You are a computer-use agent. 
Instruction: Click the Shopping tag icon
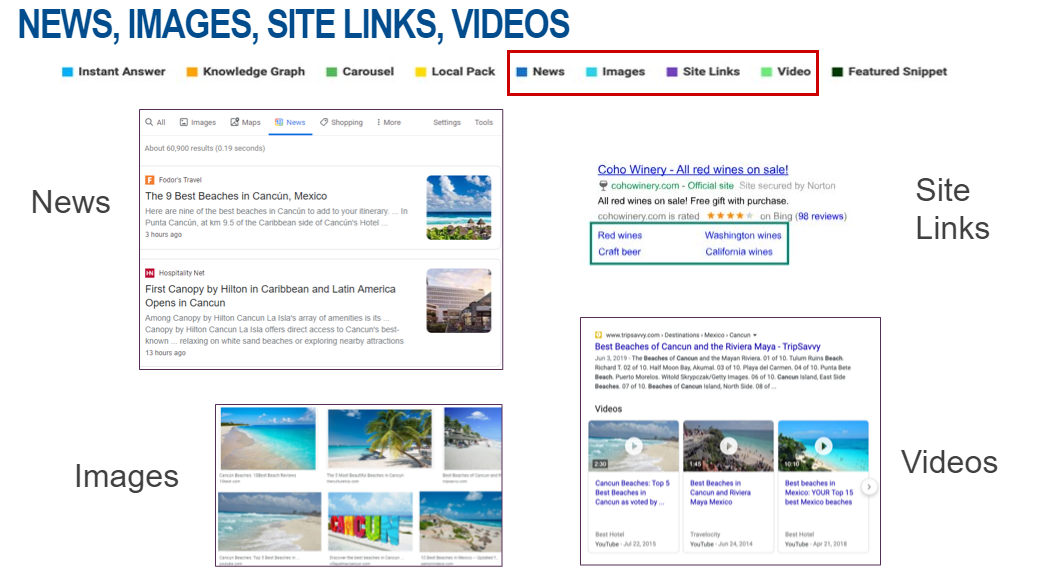tap(324, 122)
